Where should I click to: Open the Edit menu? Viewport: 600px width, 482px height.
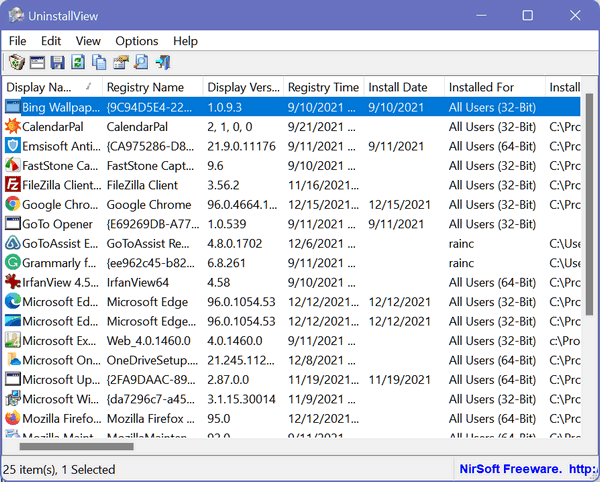pos(51,41)
